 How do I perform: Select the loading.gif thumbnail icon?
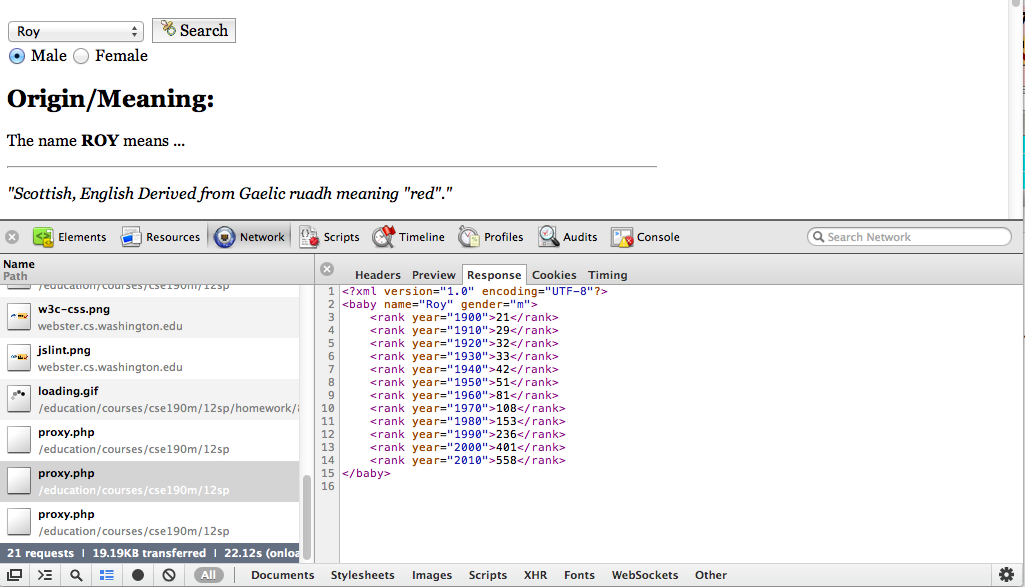point(19,399)
